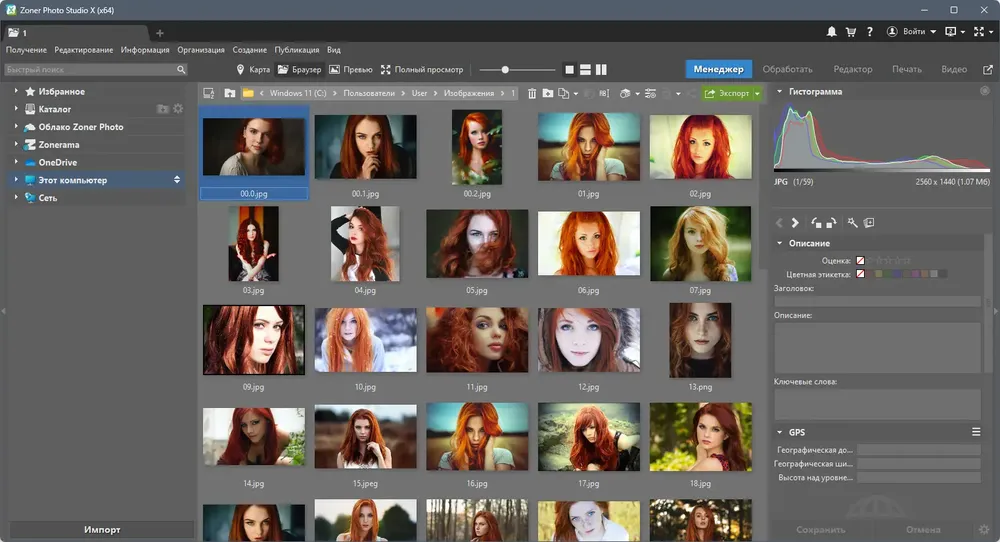Switch to two-column split view mode
The height and width of the screenshot is (542, 1000).
(x=601, y=70)
